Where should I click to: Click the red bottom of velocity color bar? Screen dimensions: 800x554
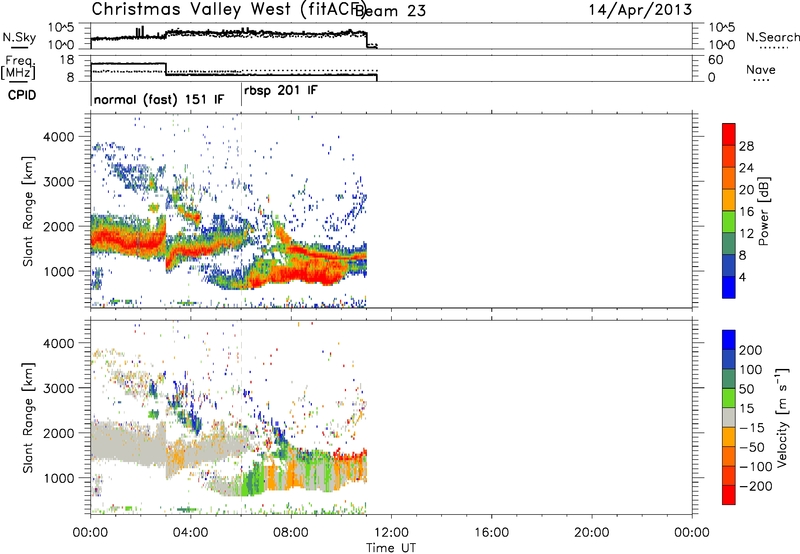pos(729,495)
